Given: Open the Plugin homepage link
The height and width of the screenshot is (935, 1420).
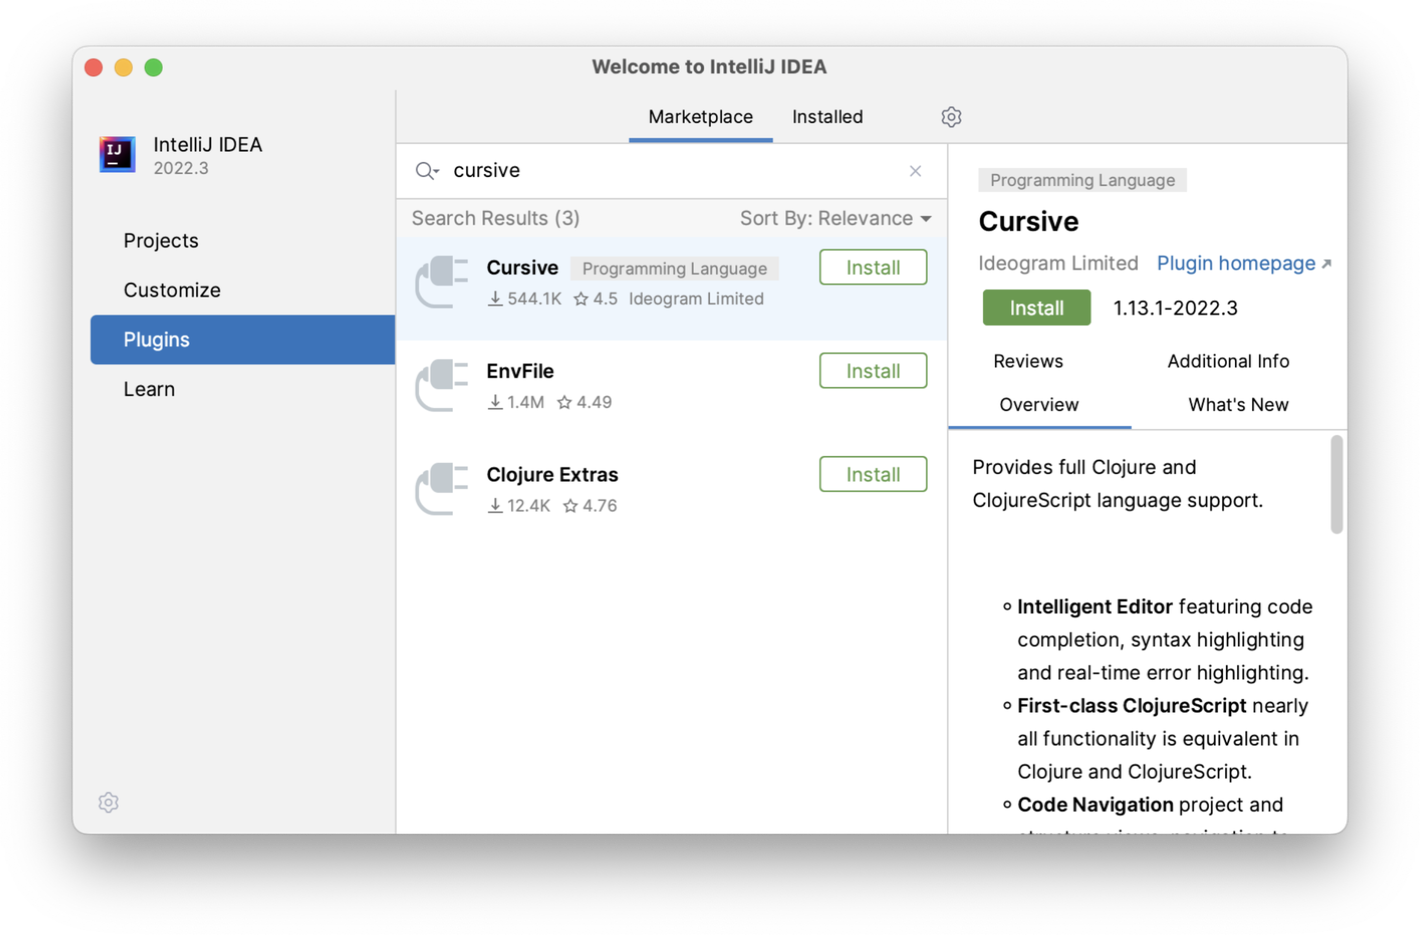Looking at the screenshot, I should [1236, 263].
